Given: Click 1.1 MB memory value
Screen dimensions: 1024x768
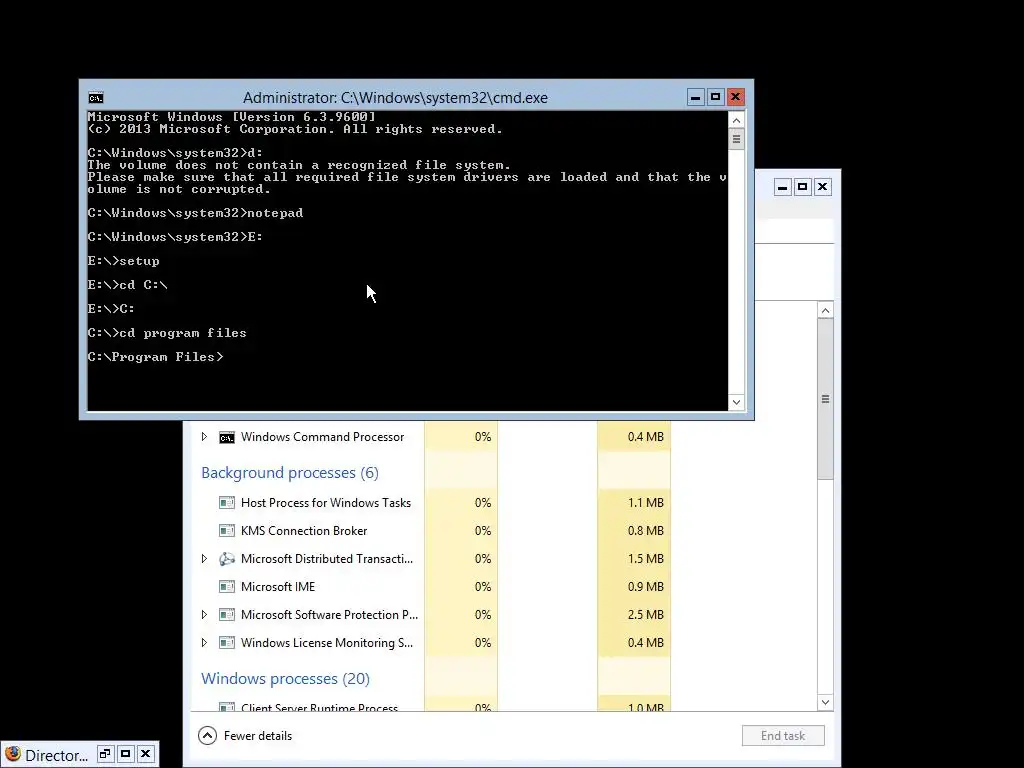Looking at the screenshot, I should 646,503.
